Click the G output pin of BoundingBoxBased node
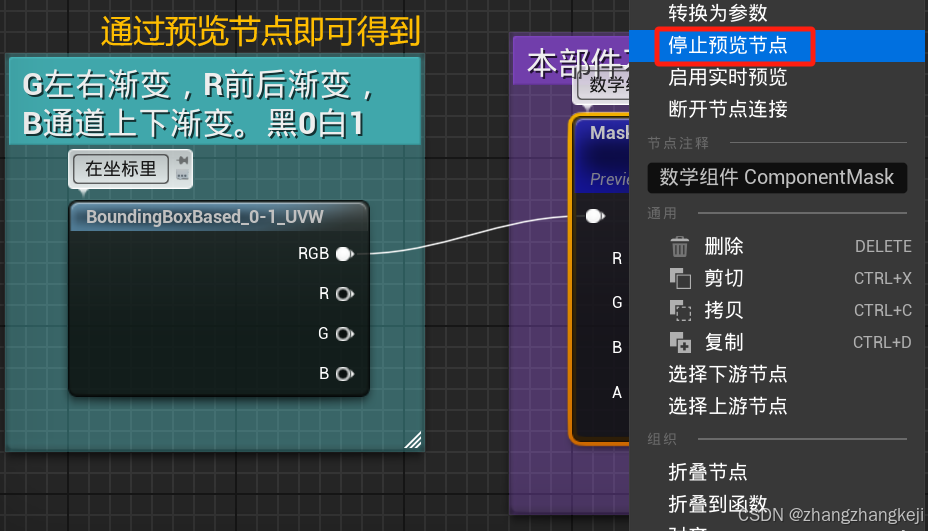Image resolution: width=928 pixels, height=531 pixels. click(x=344, y=334)
